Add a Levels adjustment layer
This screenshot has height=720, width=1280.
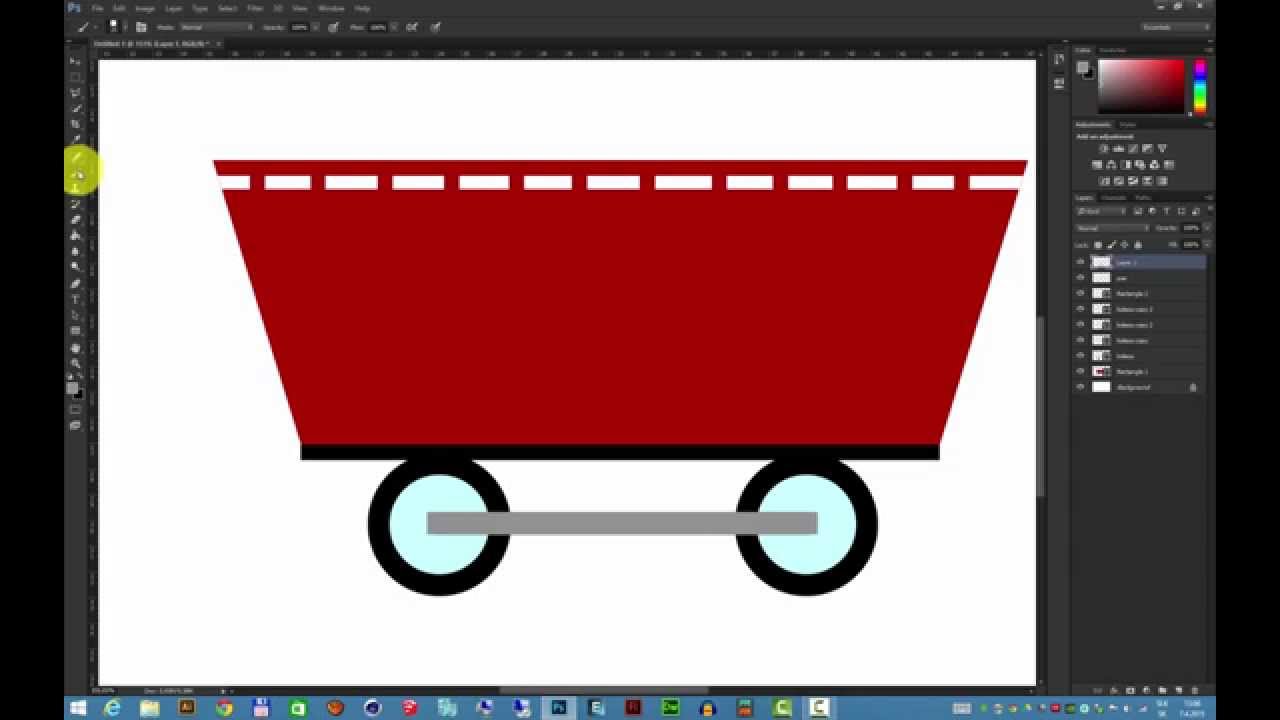point(1118,147)
